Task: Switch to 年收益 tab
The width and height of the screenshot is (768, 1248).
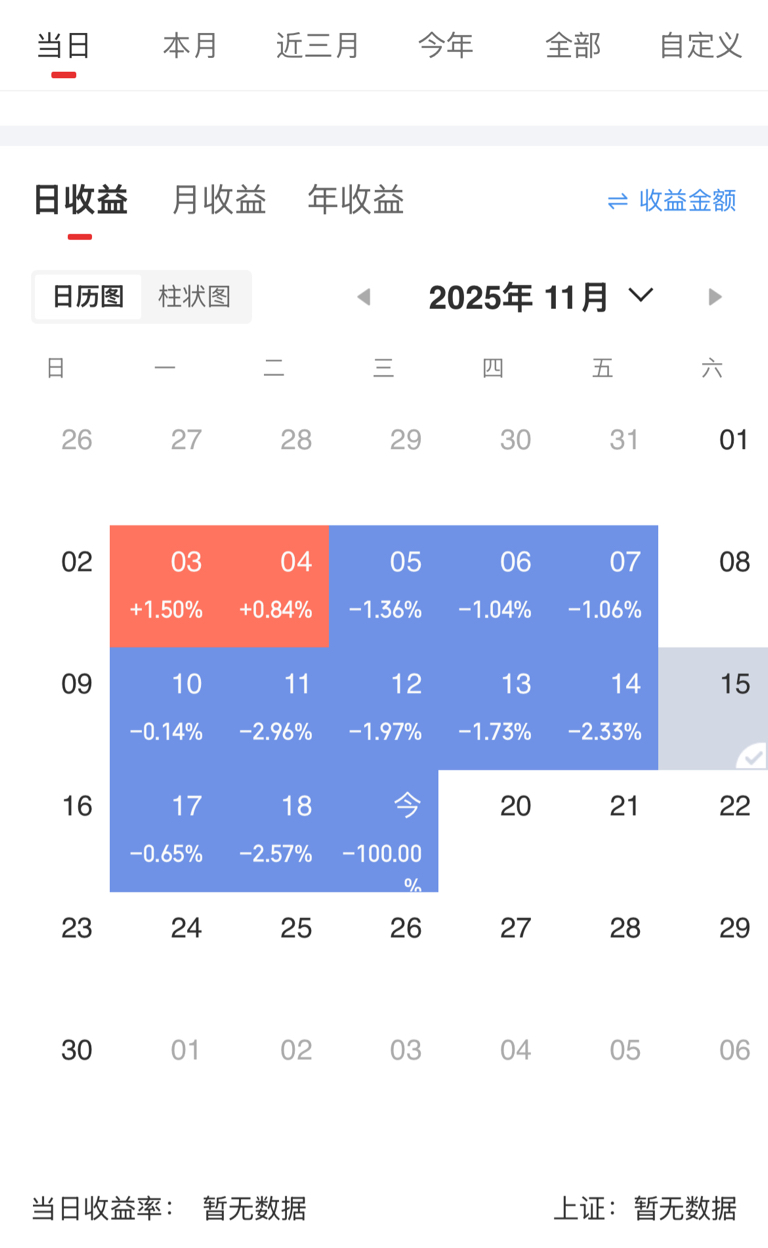Action: click(x=356, y=201)
